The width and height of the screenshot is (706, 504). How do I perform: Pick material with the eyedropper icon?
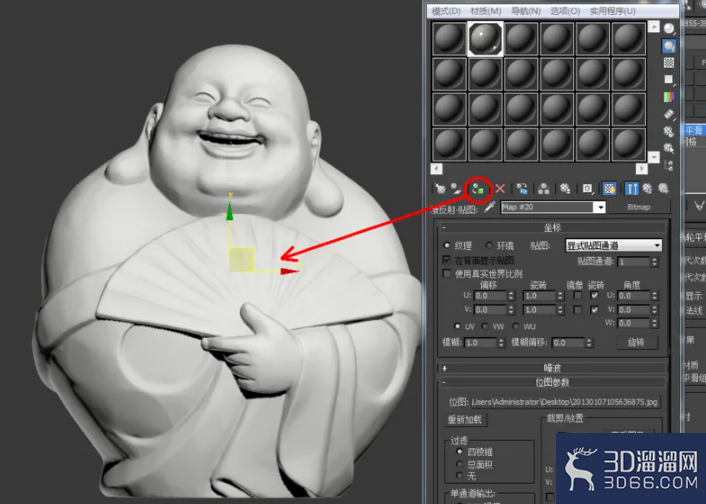tap(489, 207)
